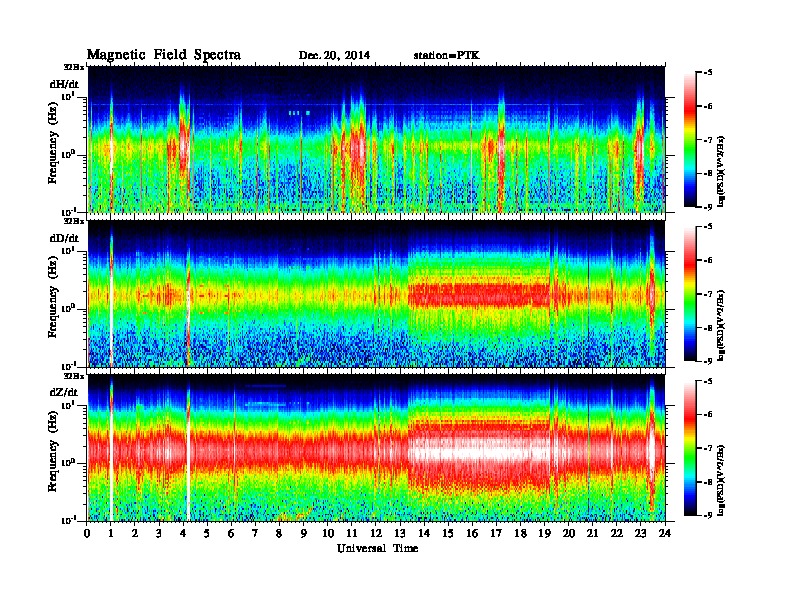The width and height of the screenshot is (792, 612).
Task: Click the color bar beside dZ/dt panel
Action: (690, 448)
